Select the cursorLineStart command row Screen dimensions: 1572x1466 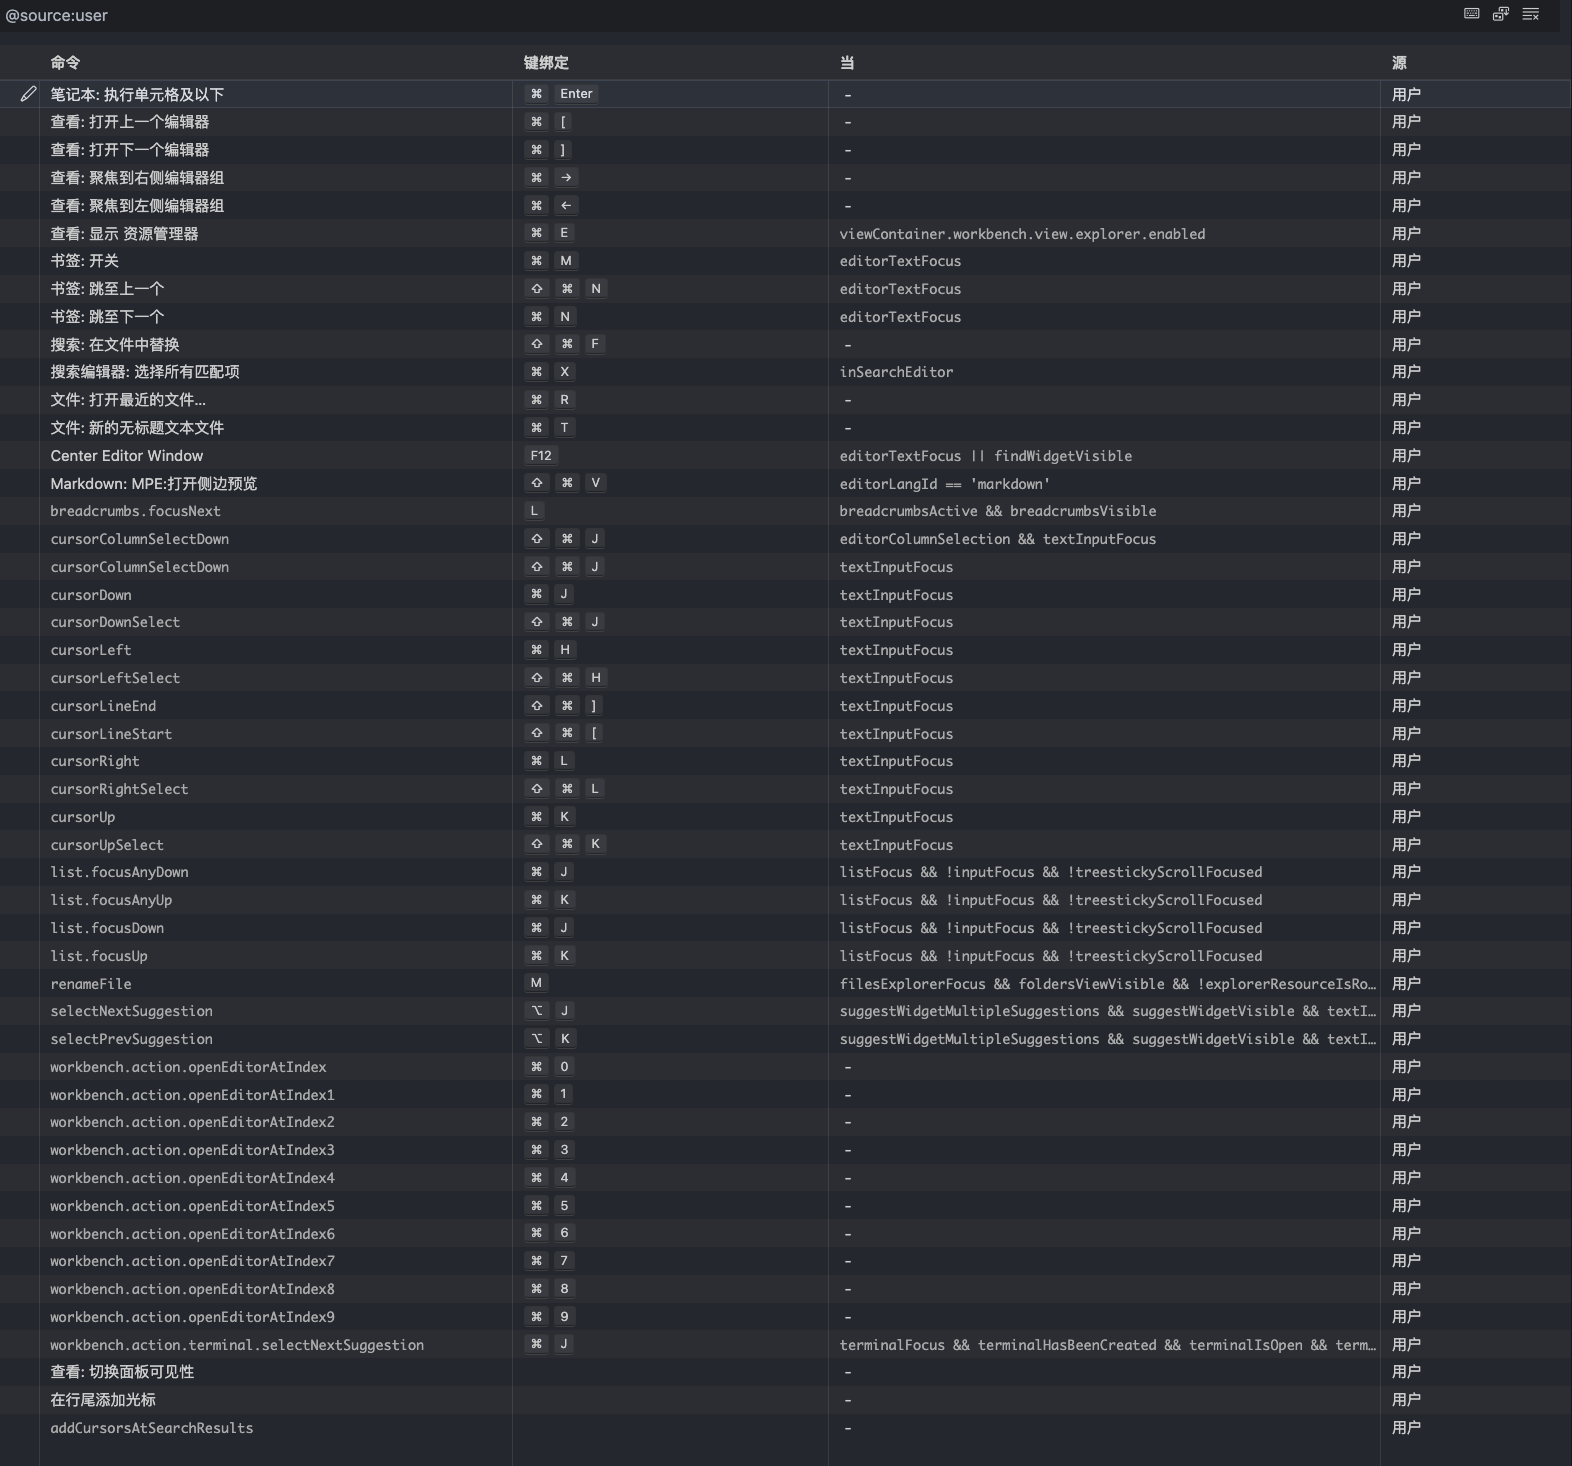tap(786, 734)
